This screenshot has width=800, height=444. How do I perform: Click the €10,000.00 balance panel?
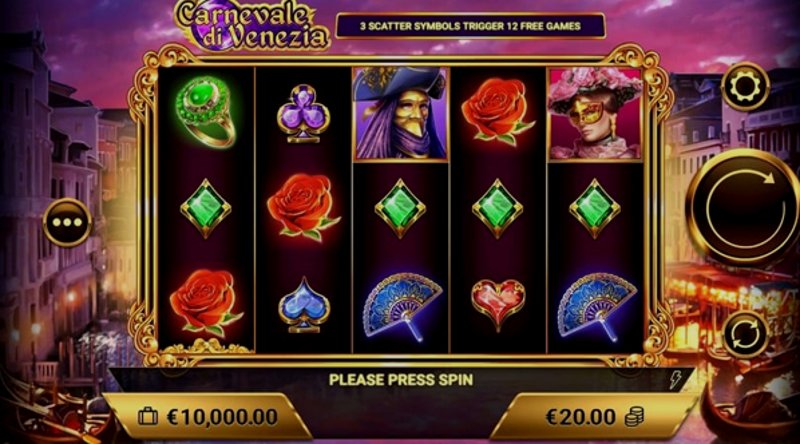point(208,417)
